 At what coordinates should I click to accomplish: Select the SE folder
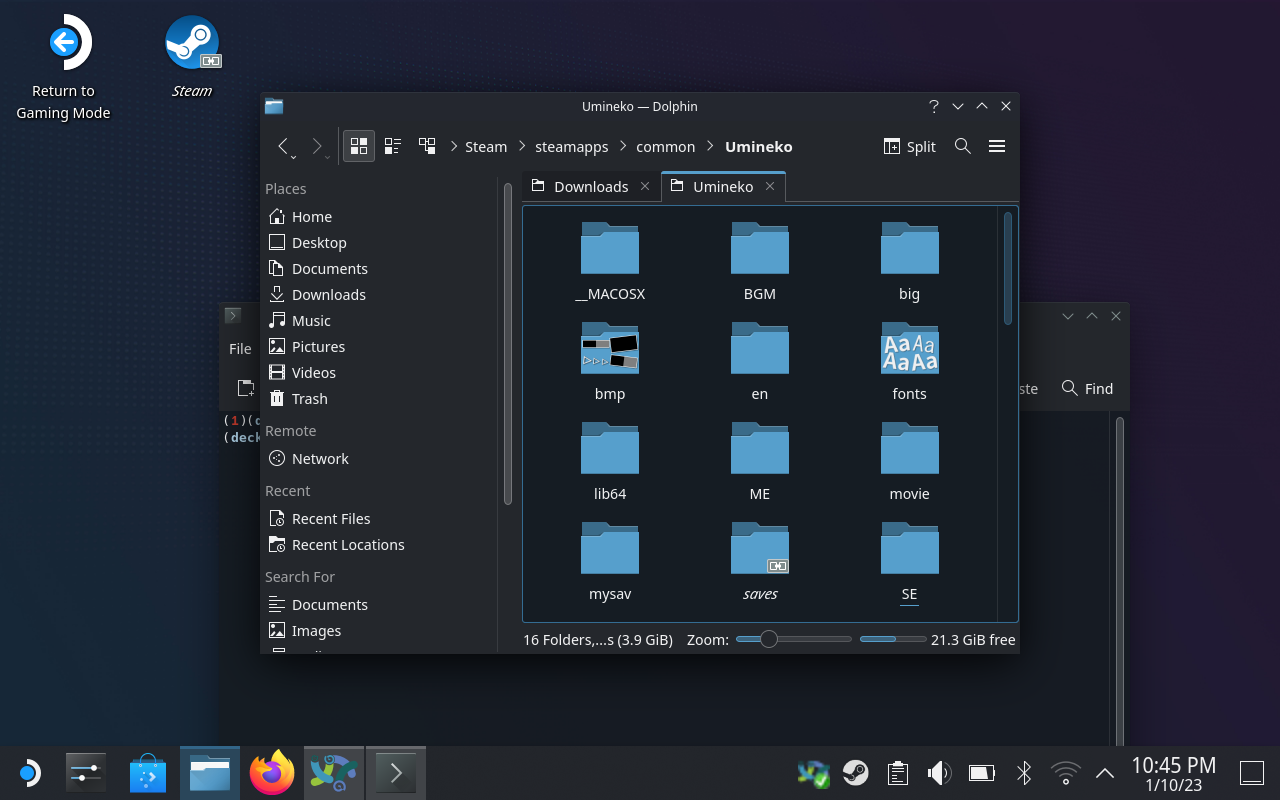click(x=910, y=561)
